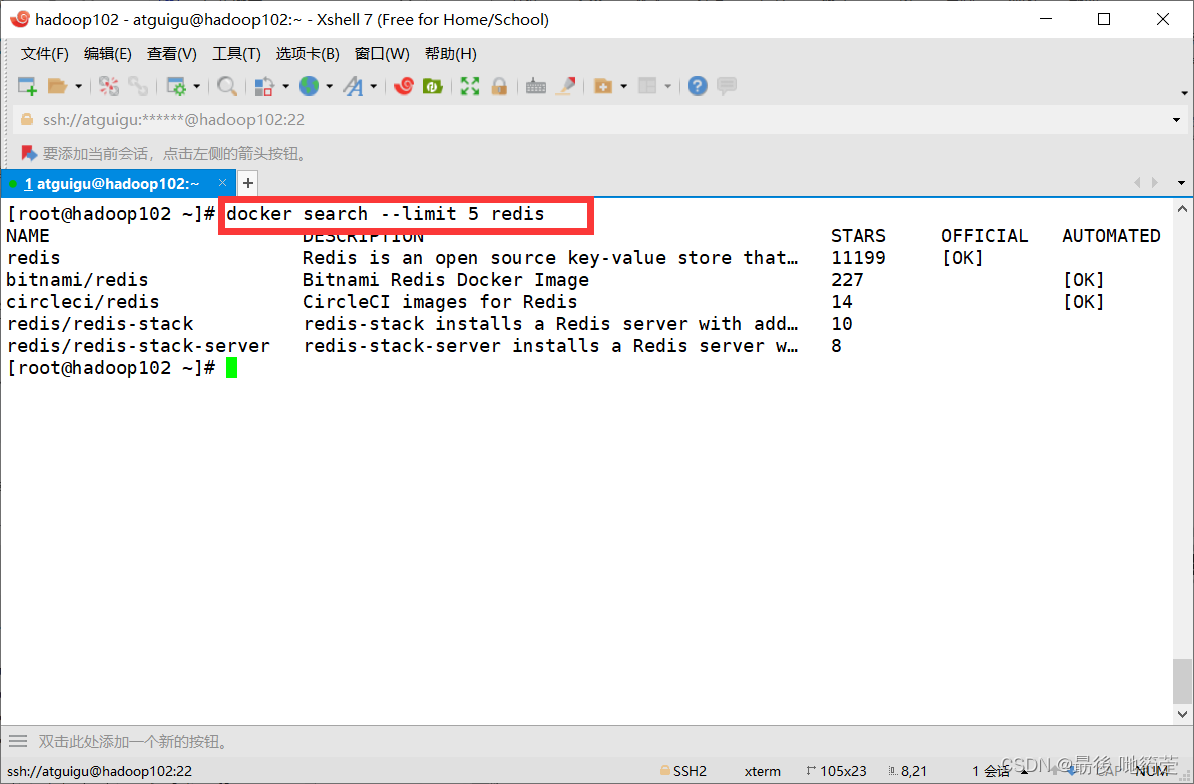Click the Reconnect chain-link icon
Screen dimensions: 1194x784
[138, 86]
